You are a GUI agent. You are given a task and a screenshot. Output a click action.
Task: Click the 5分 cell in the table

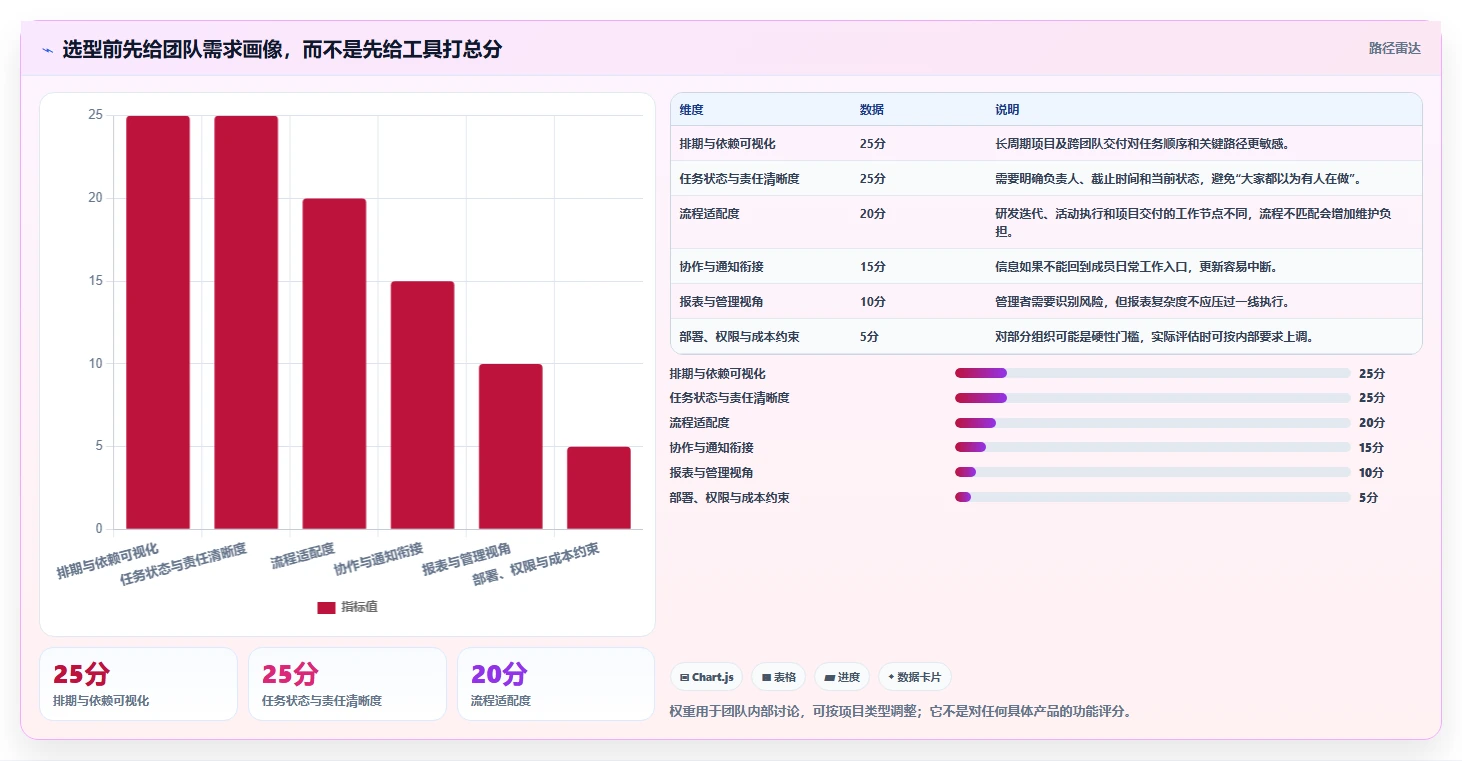pos(869,337)
